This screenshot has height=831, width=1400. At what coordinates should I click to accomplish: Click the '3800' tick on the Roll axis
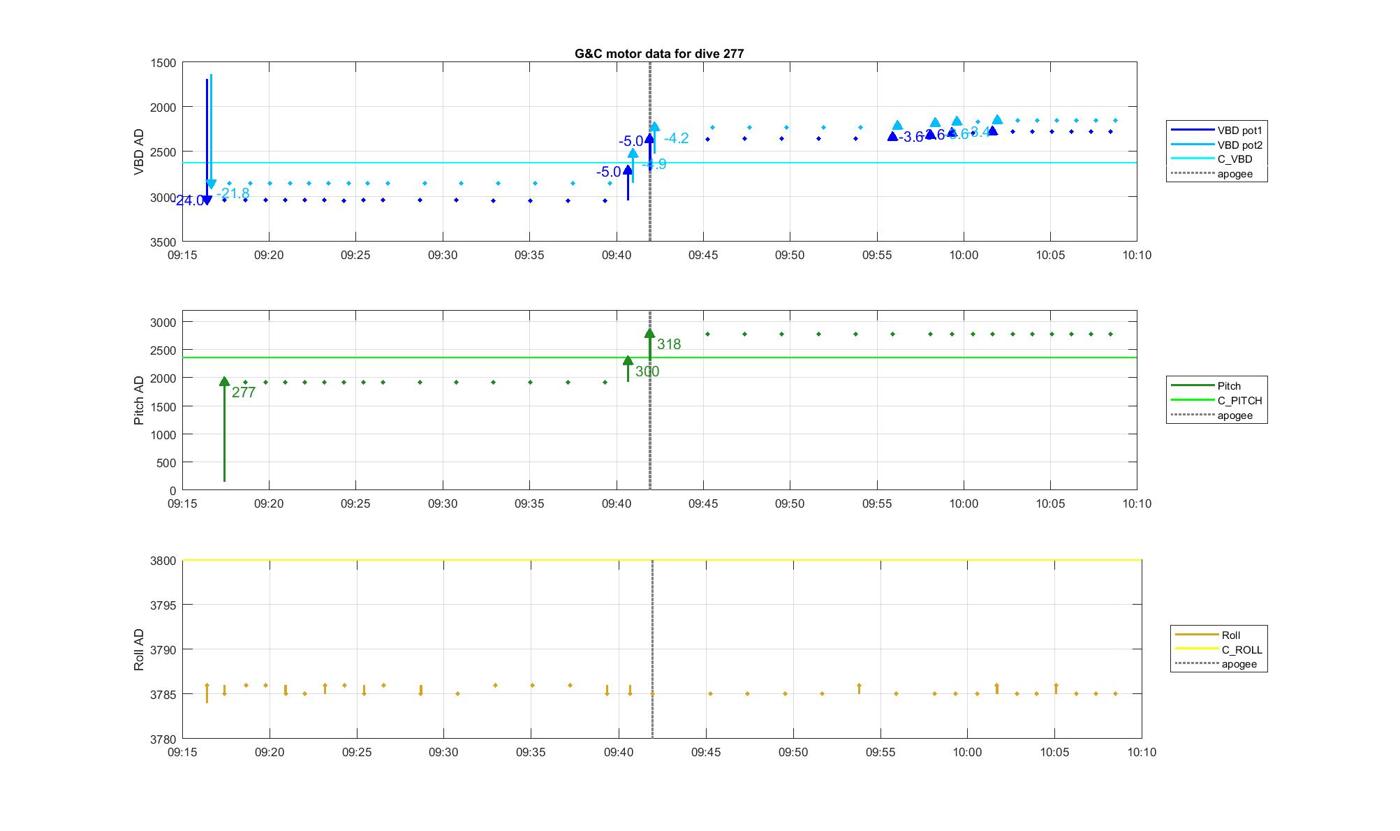[x=163, y=561]
